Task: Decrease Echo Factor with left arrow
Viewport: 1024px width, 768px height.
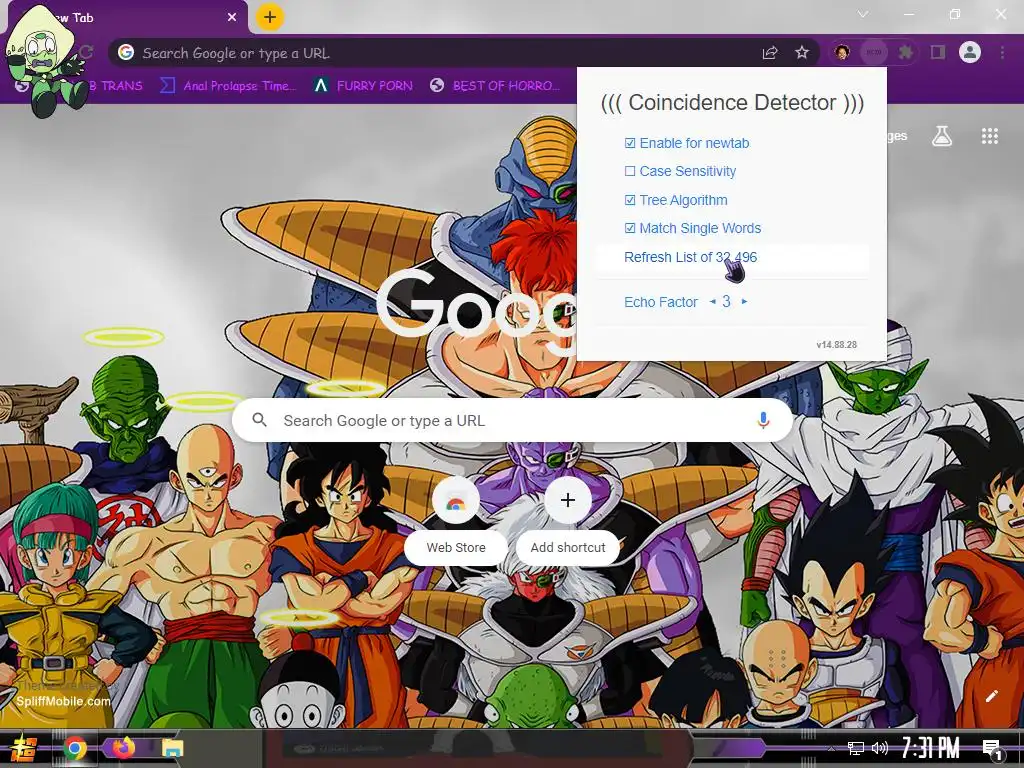Action: pos(712,302)
